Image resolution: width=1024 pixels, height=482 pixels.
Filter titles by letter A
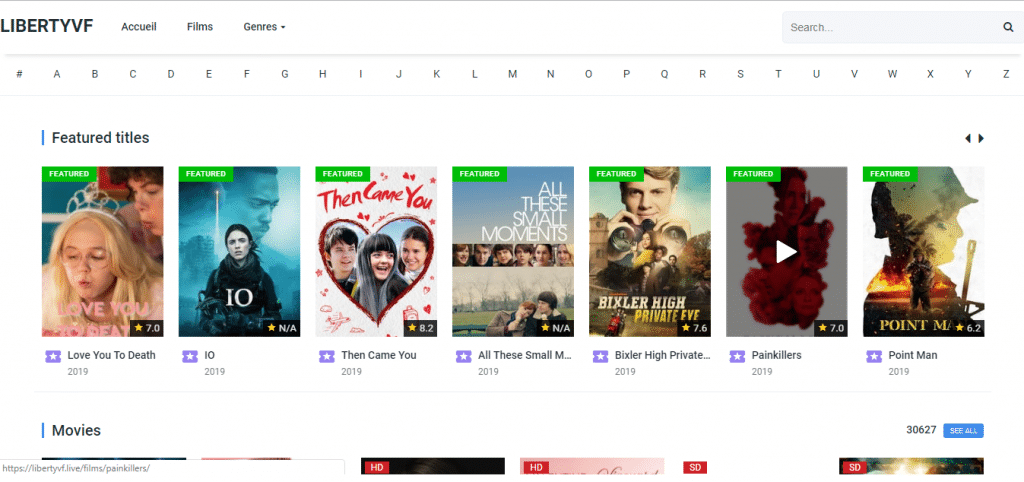pos(57,74)
